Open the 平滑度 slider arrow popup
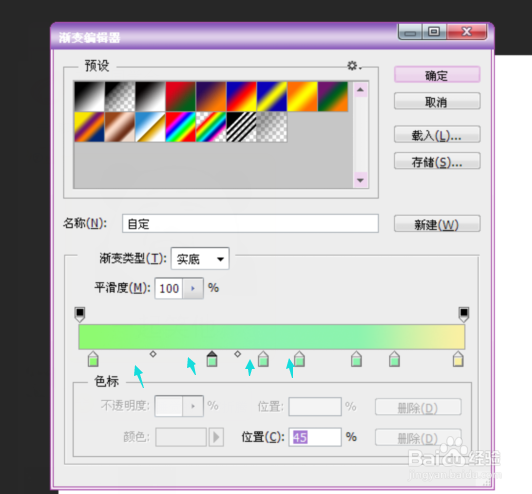 pos(193,288)
